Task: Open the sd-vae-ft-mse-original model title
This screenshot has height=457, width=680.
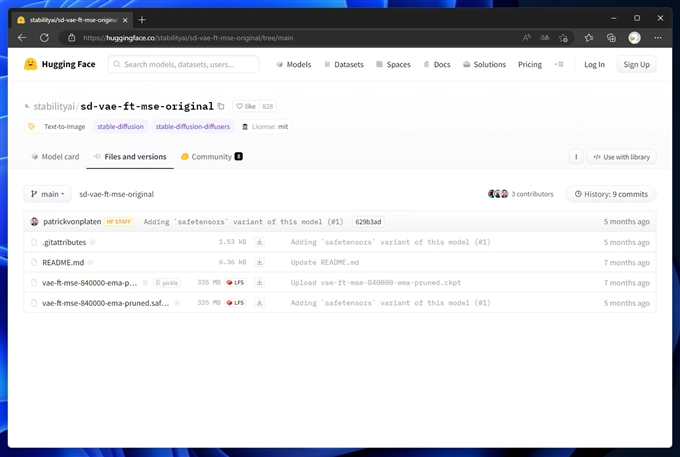Action: click(x=147, y=106)
